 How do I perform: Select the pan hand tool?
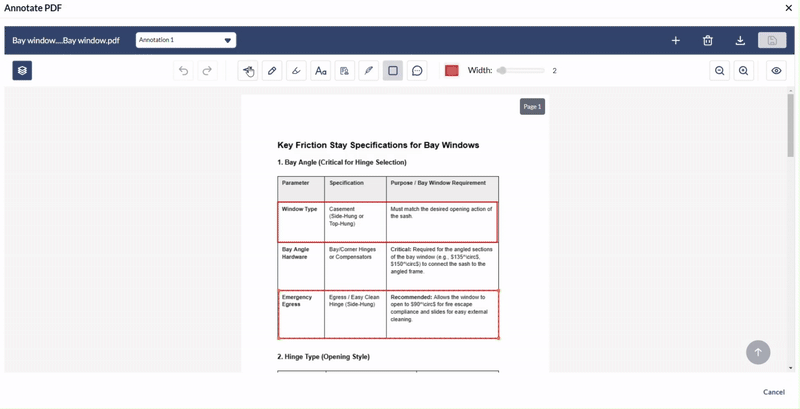[x=248, y=71]
